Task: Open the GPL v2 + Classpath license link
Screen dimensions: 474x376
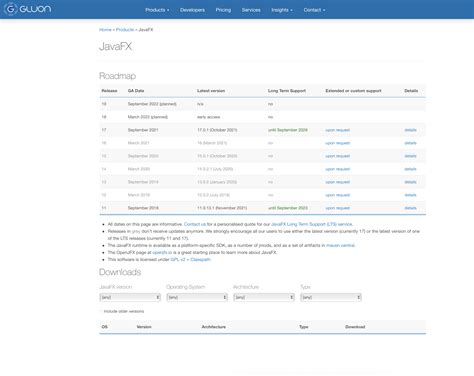Action: click(x=190, y=259)
